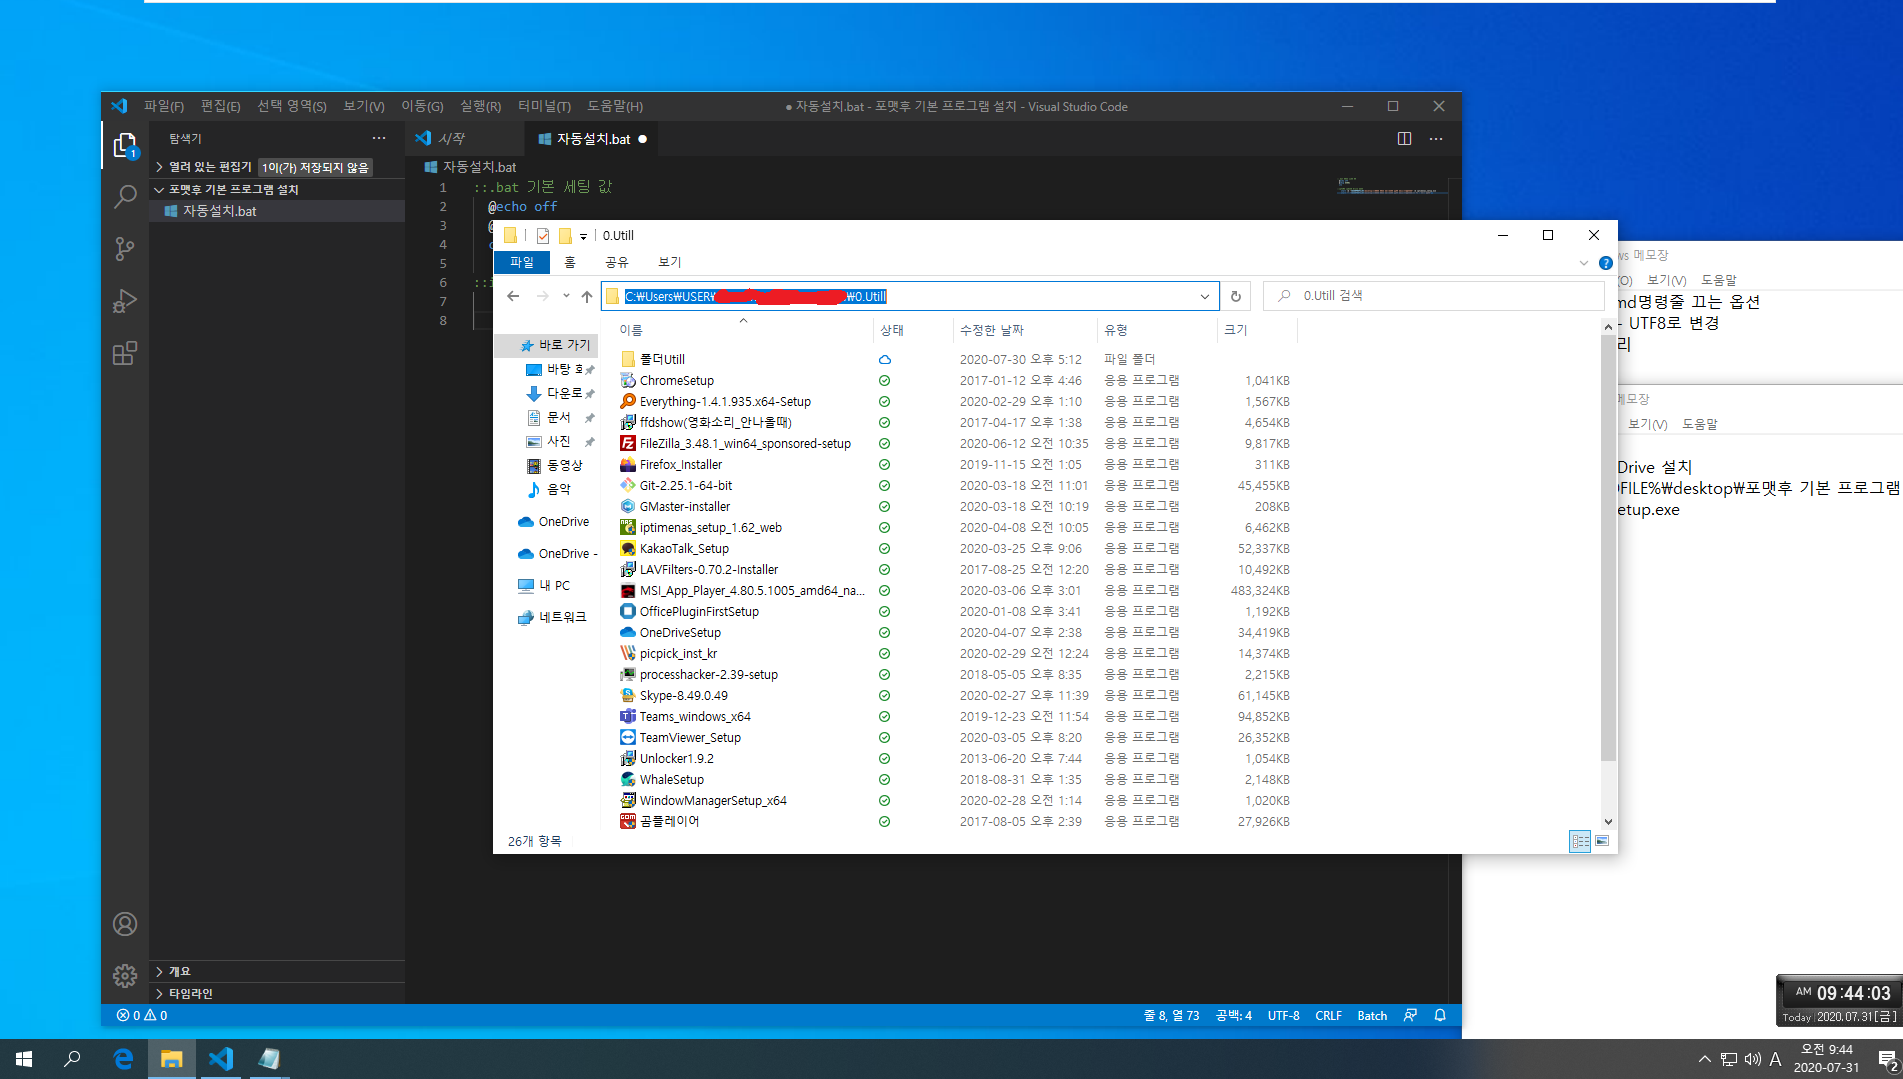Switch to large icons view layout

tap(1602, 842)
